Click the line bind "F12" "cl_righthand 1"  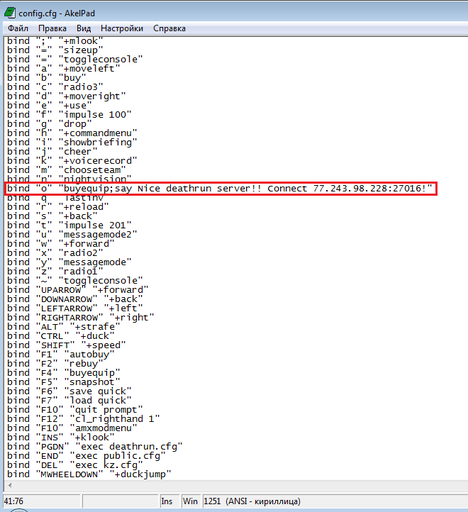[83, 419]
